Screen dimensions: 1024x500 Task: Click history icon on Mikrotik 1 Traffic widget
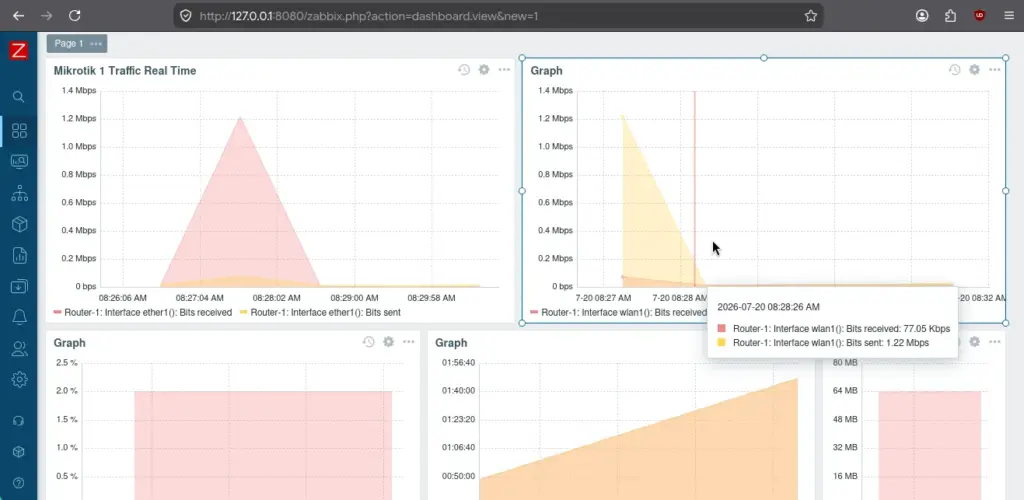464,69
